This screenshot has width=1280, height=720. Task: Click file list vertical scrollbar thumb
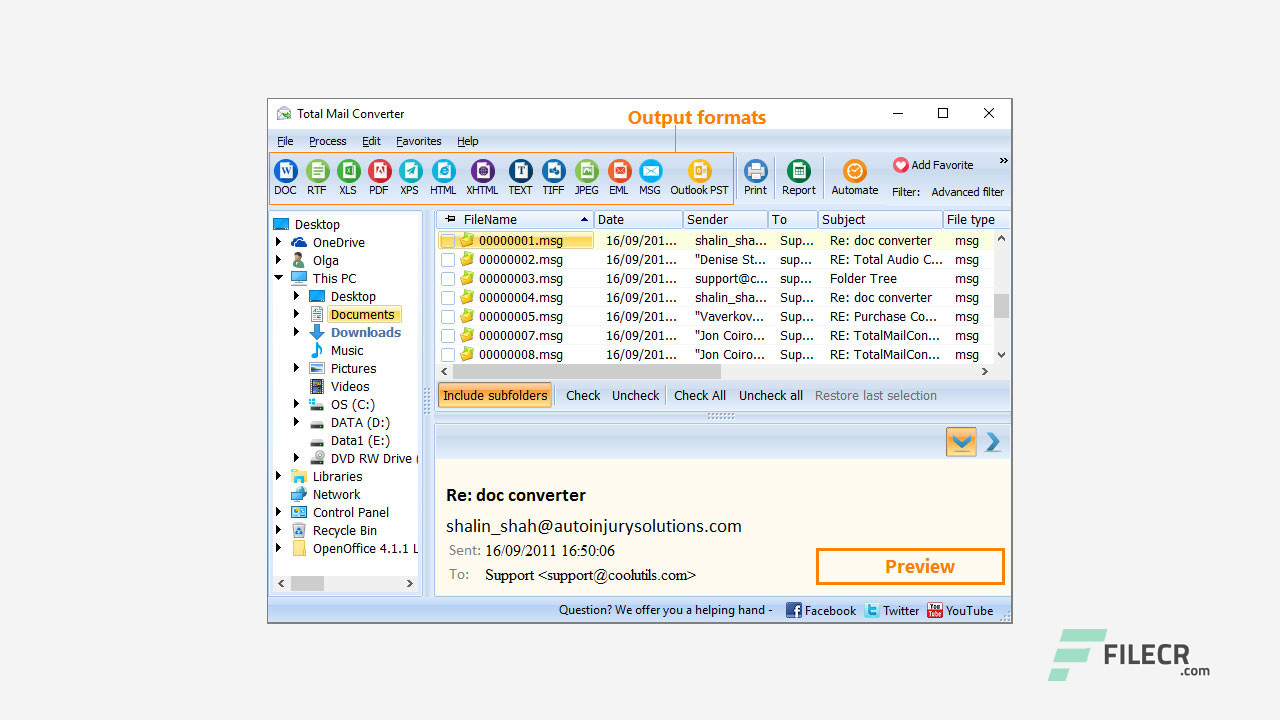coord(1001,305)
